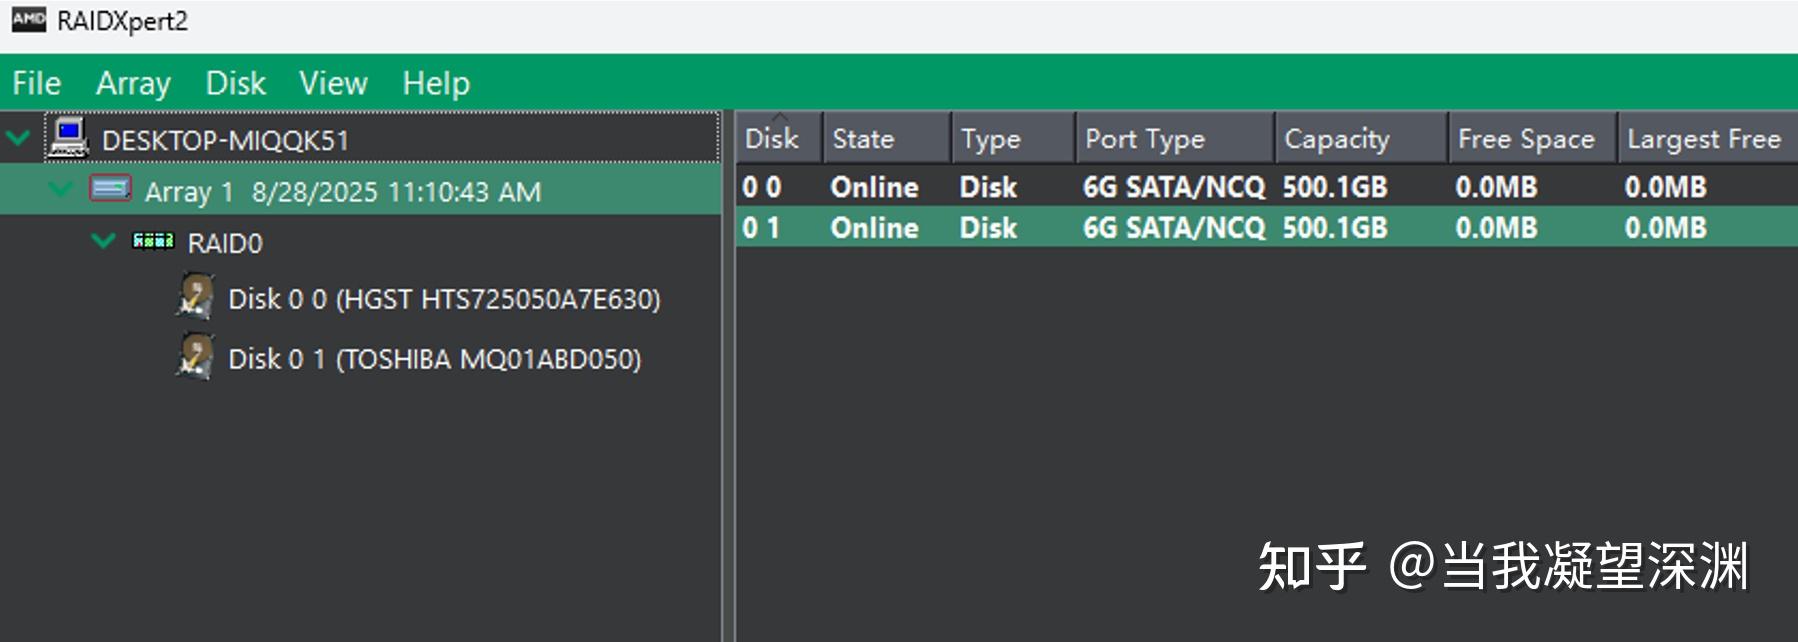
Task: Open the Disk menu
Action: (x=235, y=83)
